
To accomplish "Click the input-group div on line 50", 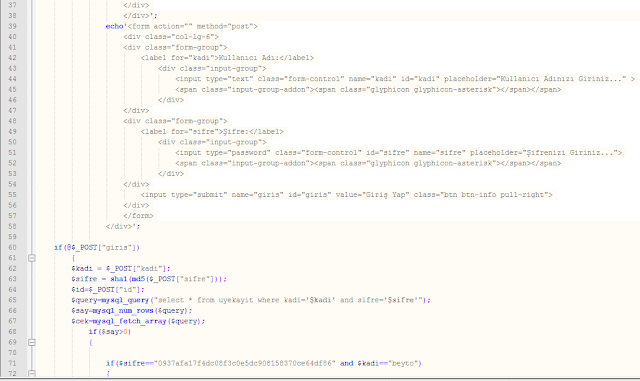I will point(212,142).
